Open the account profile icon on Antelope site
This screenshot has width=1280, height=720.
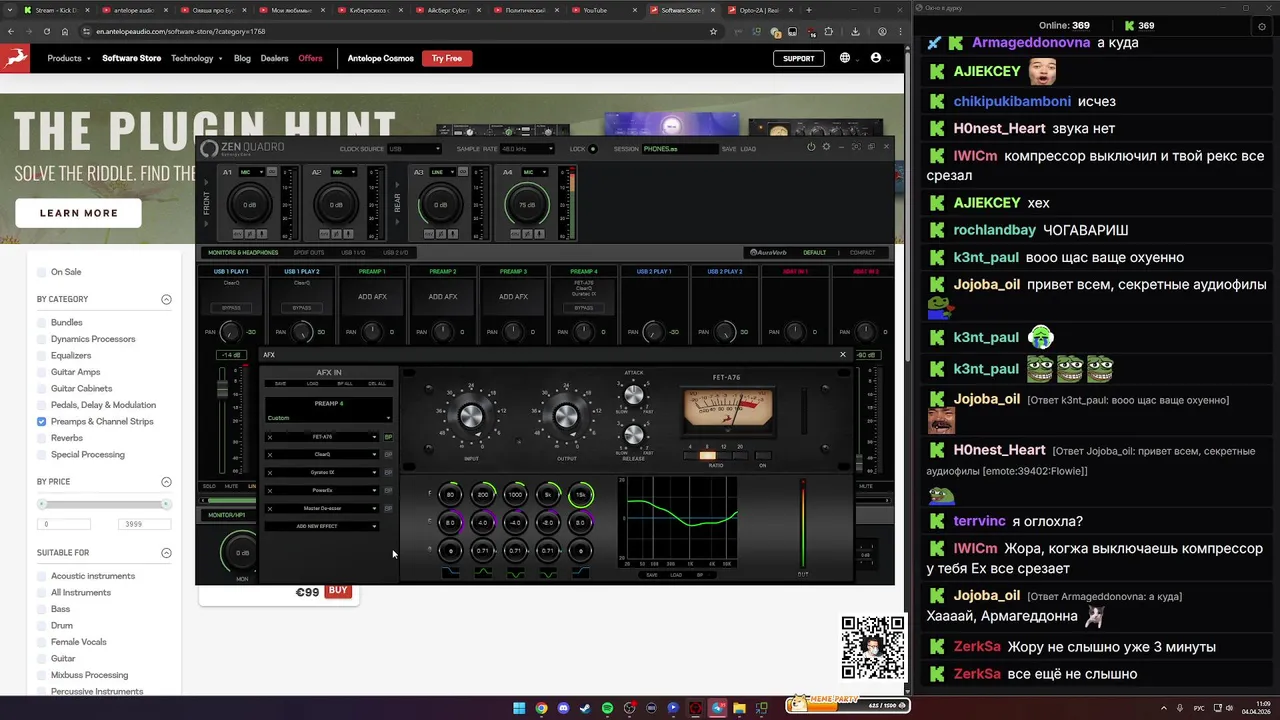876,58
